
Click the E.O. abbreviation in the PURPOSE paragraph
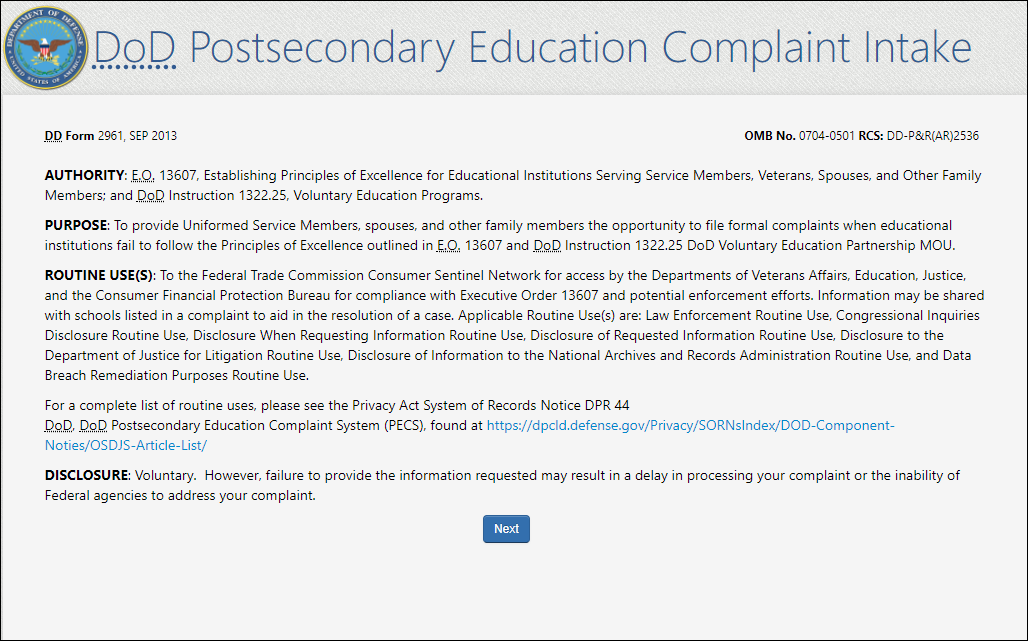click(448, 245)
